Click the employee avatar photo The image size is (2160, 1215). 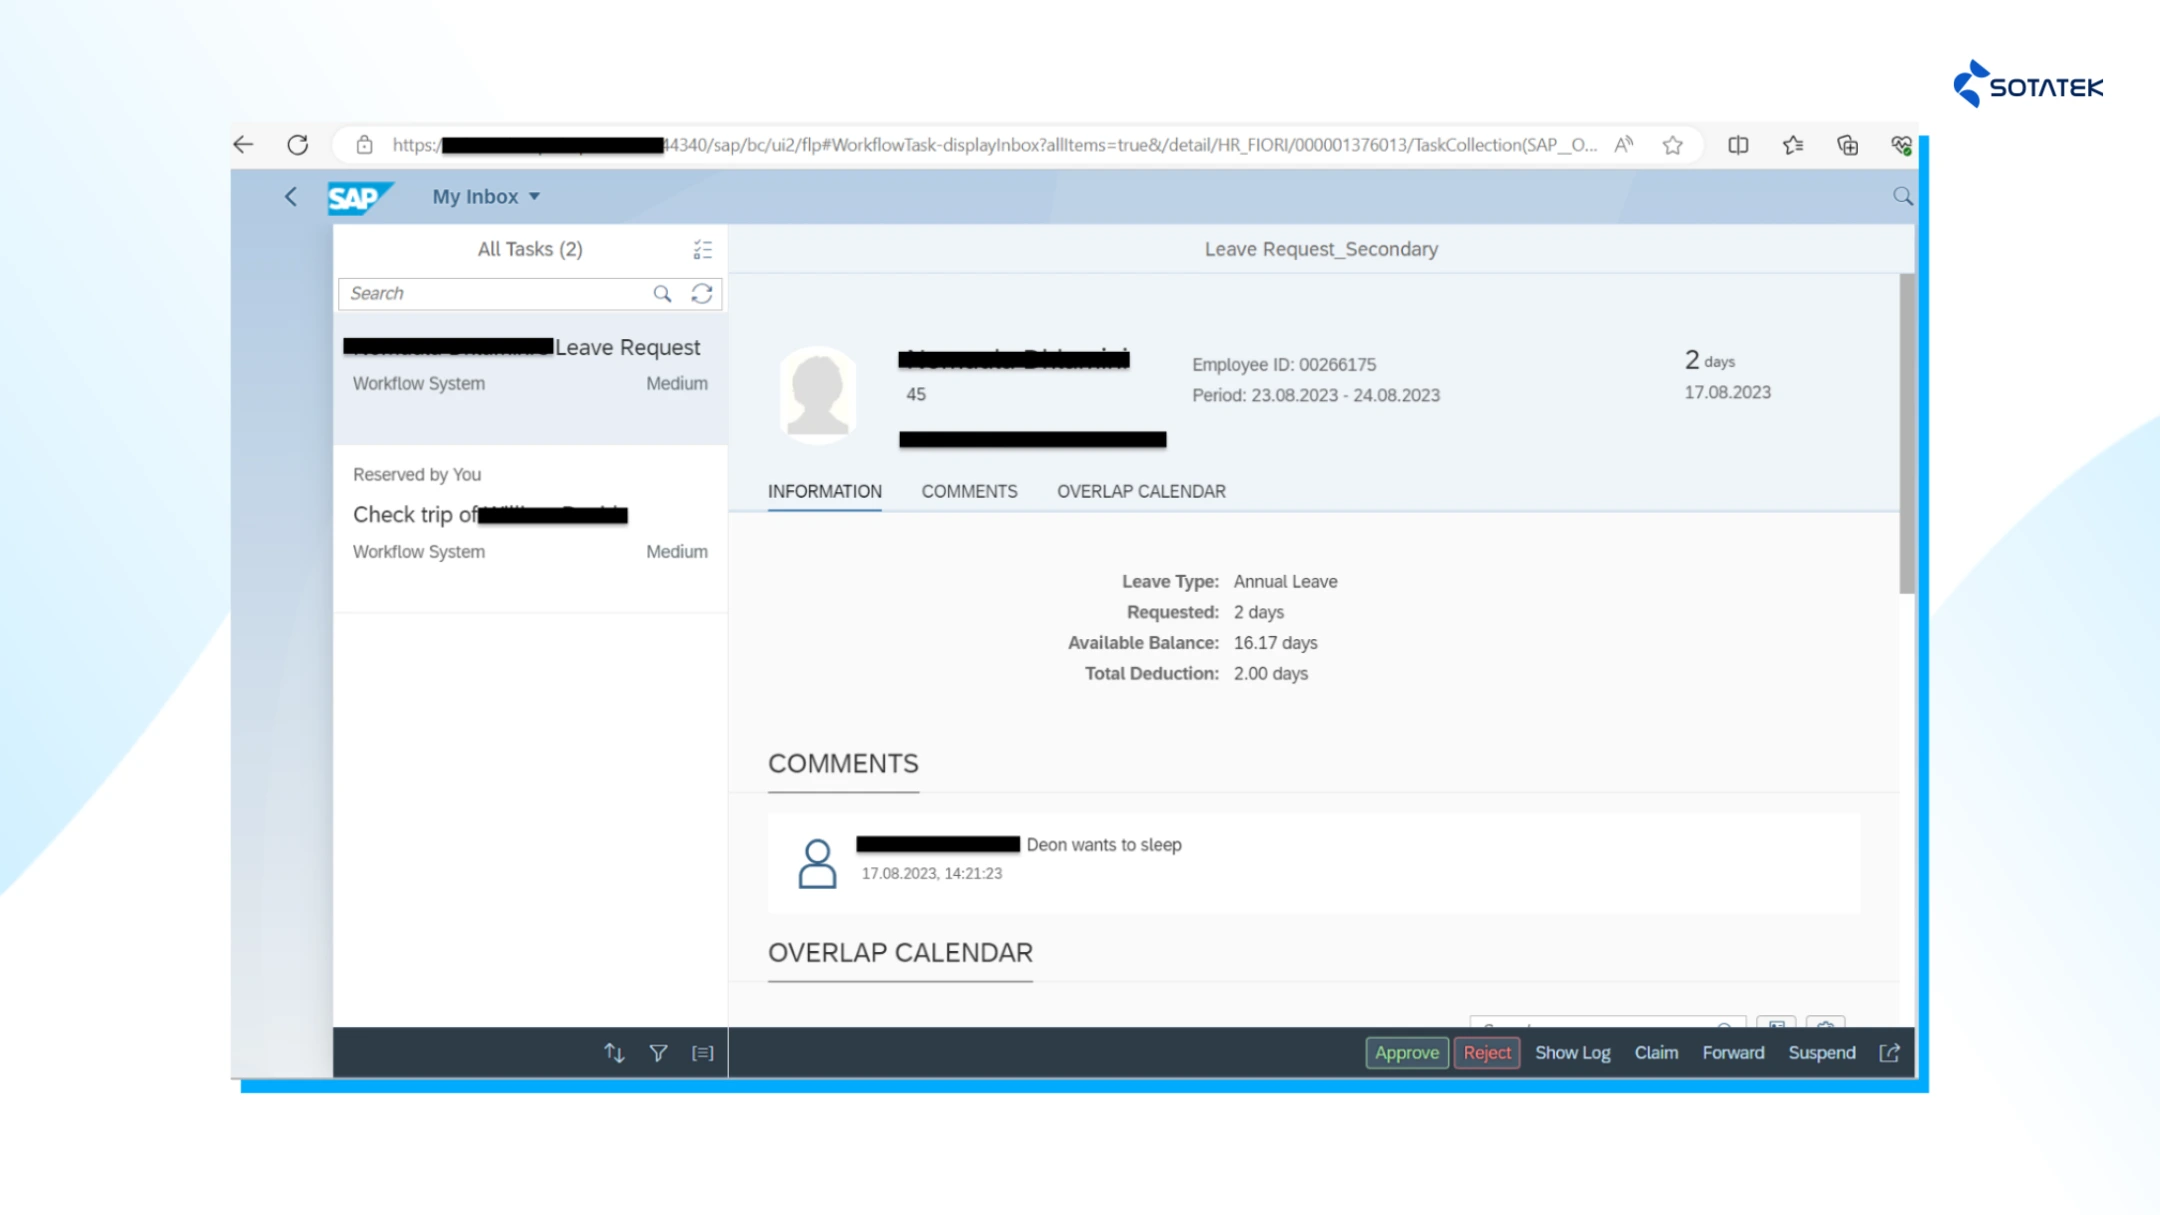[818, 394]
